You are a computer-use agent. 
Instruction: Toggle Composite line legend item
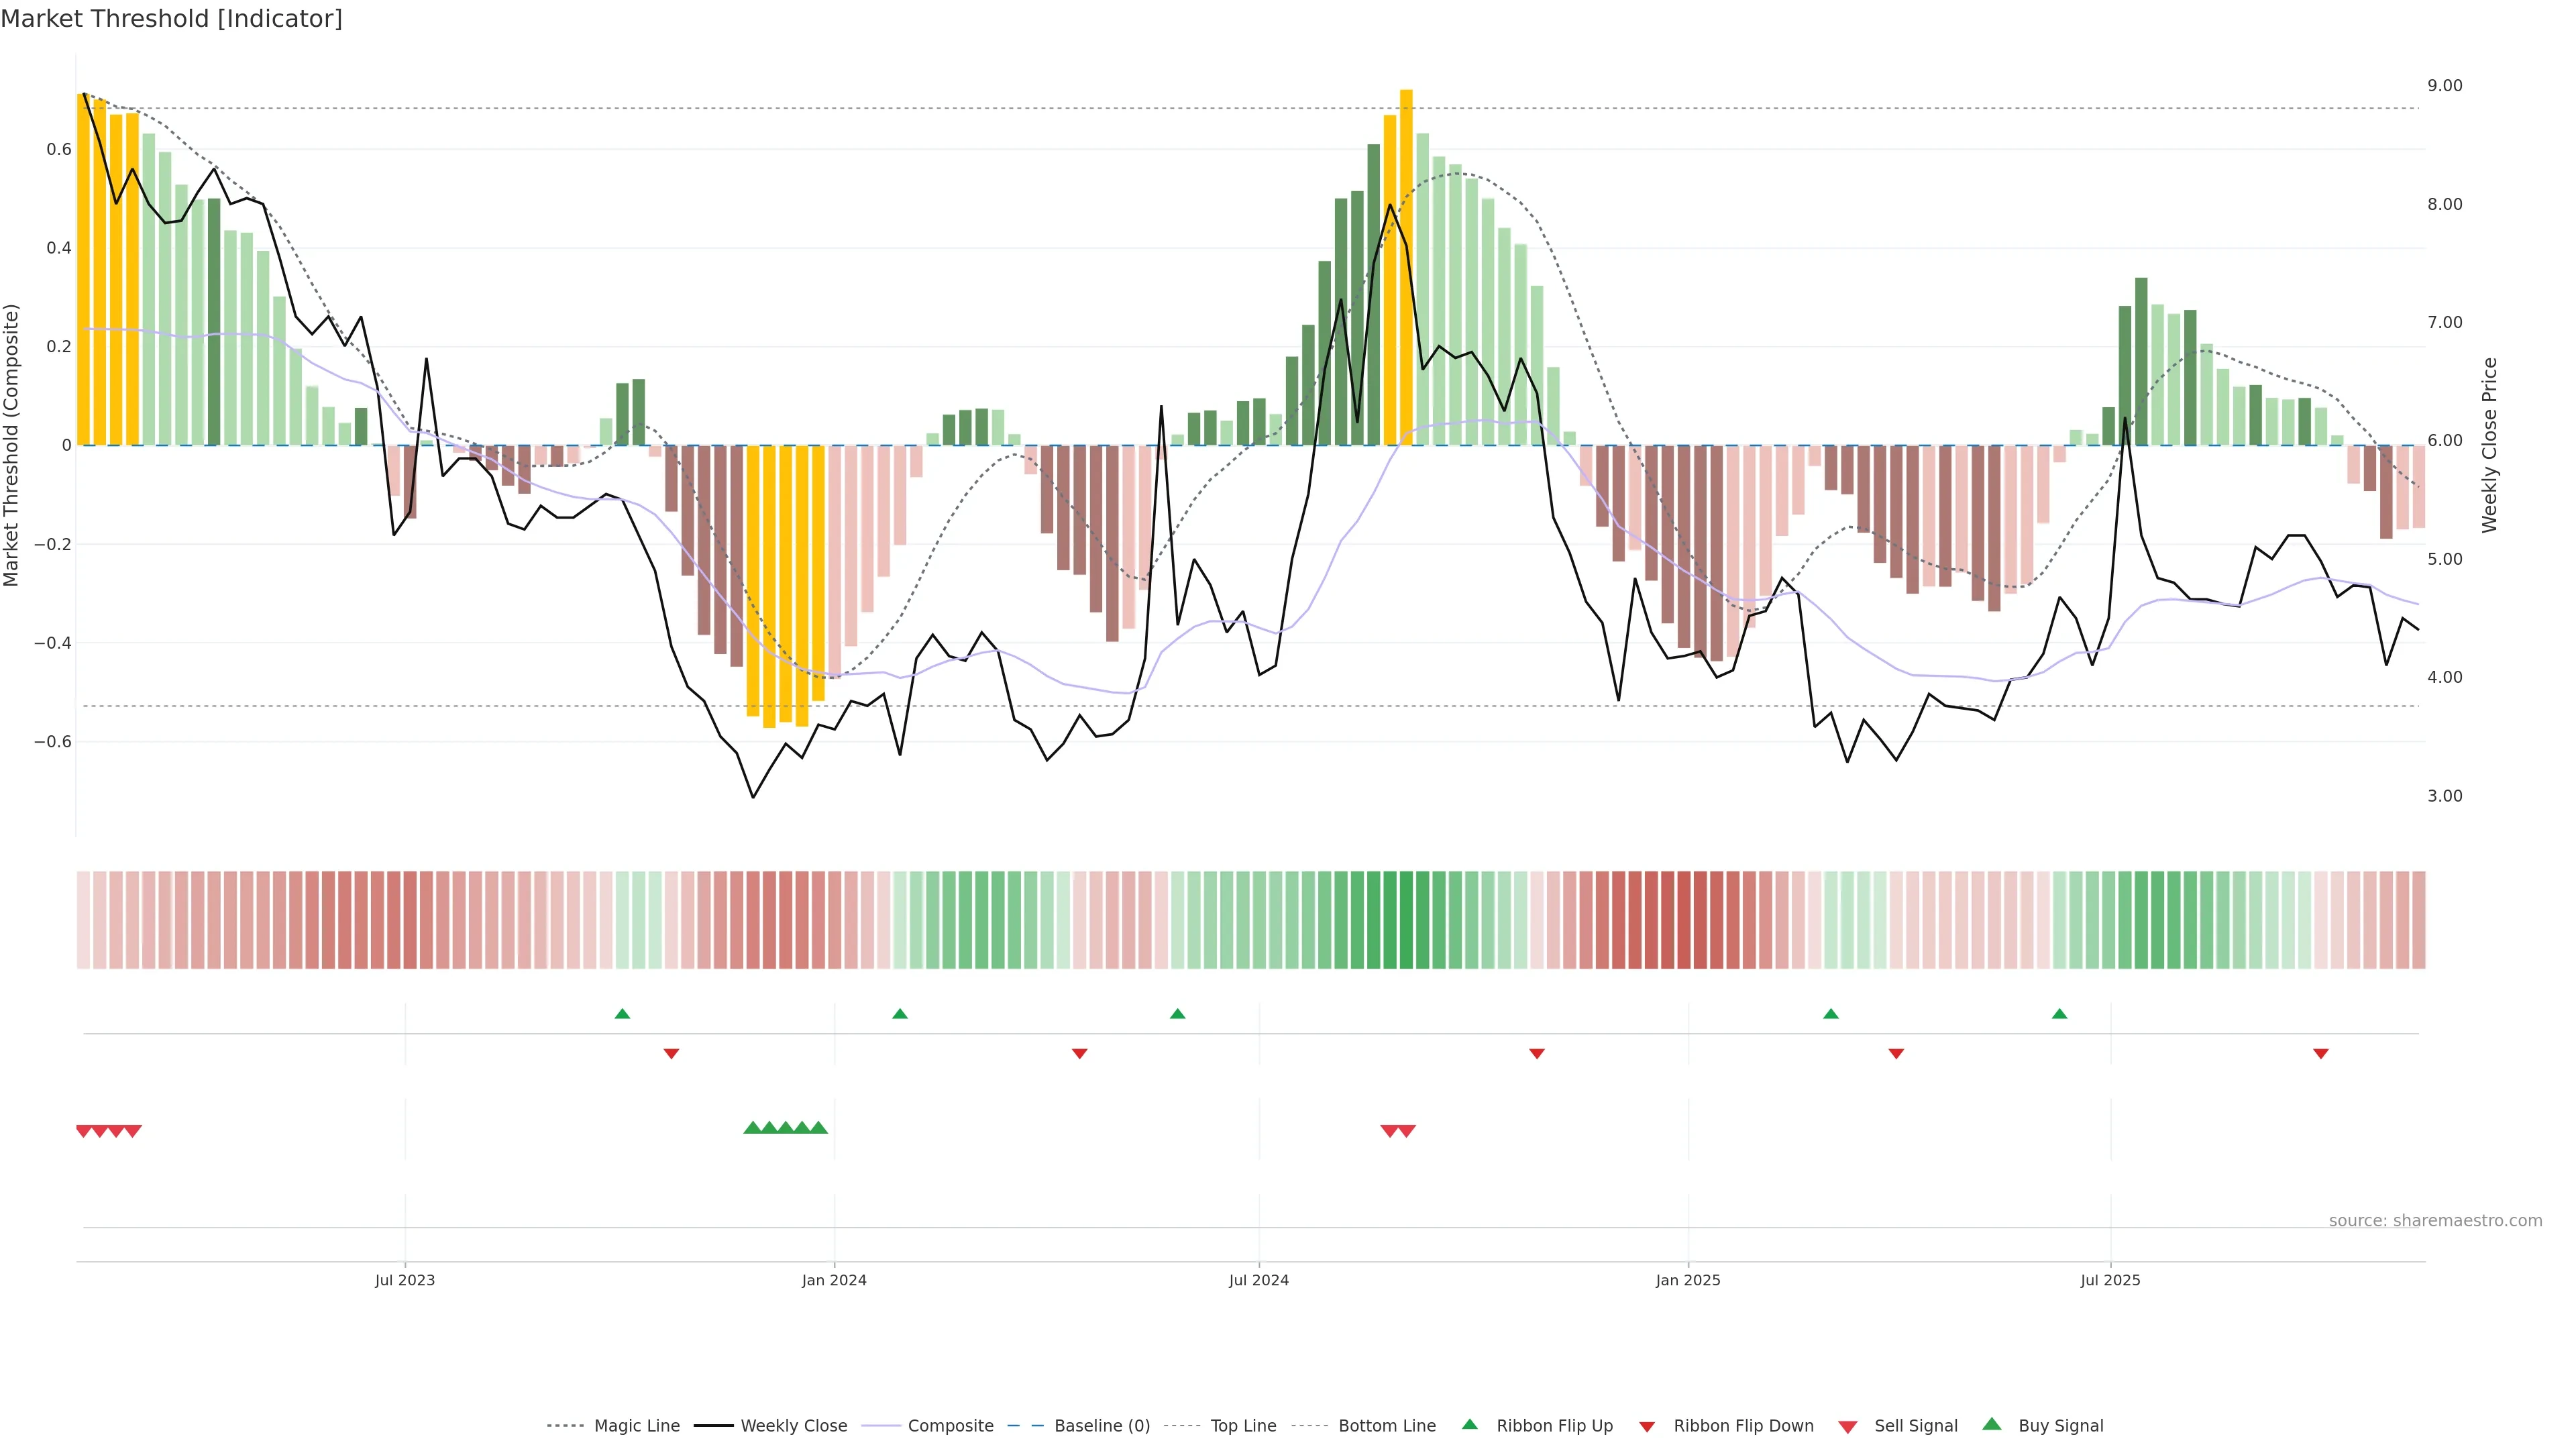coord(950,1425)
